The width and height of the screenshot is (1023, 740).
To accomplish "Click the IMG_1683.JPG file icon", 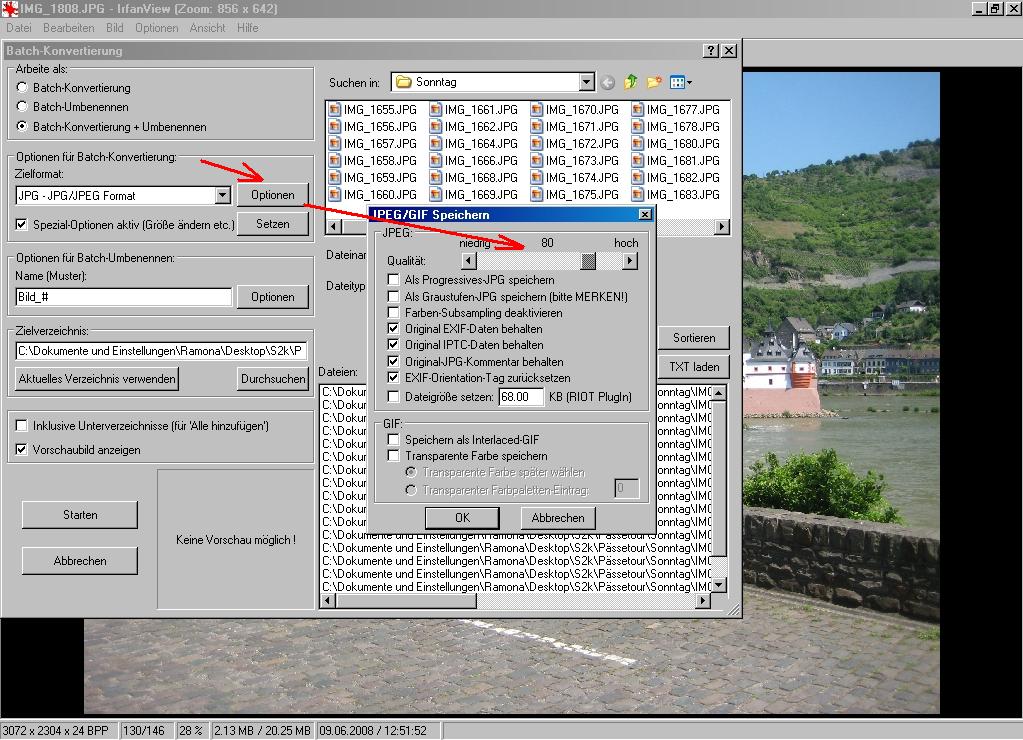I will tap(637, 195).
